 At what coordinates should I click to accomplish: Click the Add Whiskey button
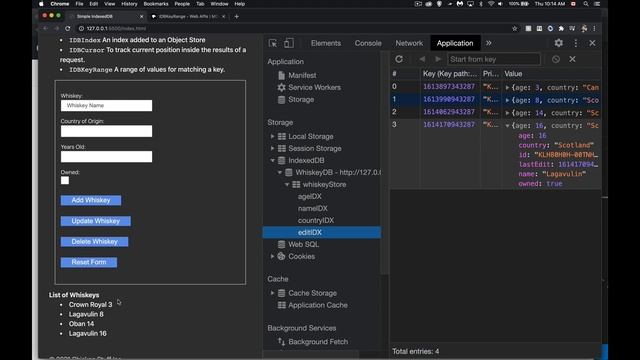[x=91, y=200]
